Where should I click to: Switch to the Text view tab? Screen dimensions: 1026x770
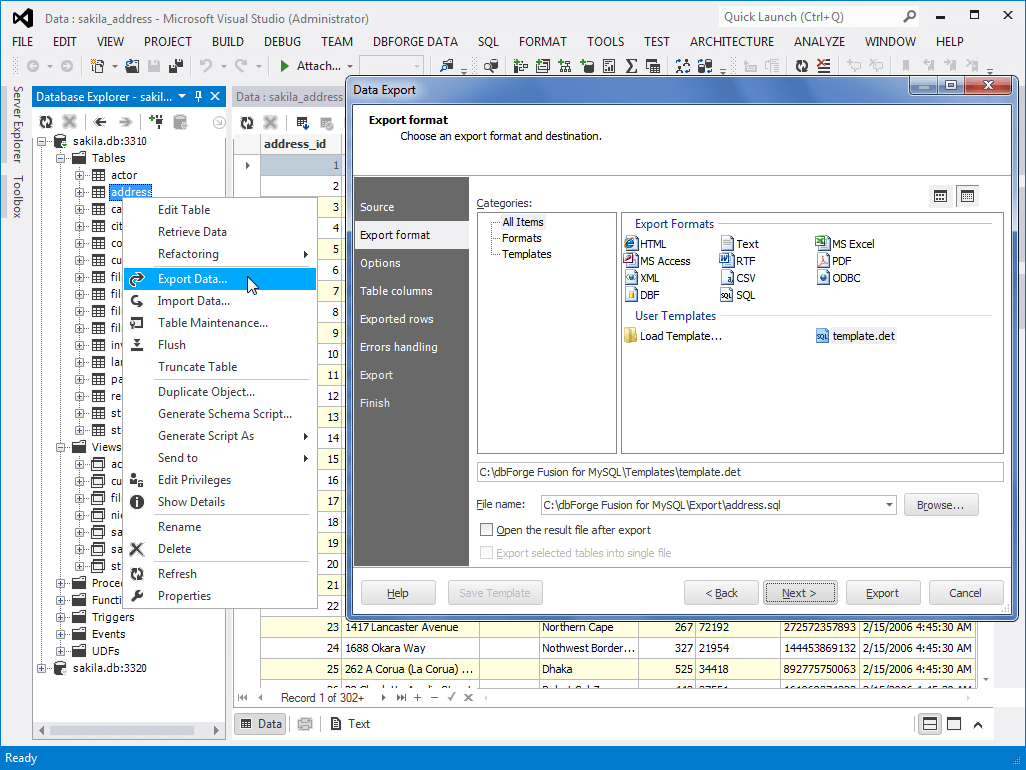[350, 724]
